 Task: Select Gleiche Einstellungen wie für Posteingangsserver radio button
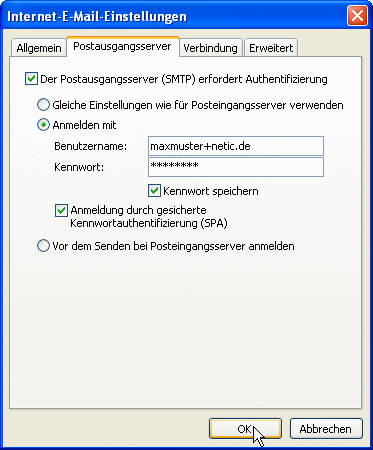[43, 105]
